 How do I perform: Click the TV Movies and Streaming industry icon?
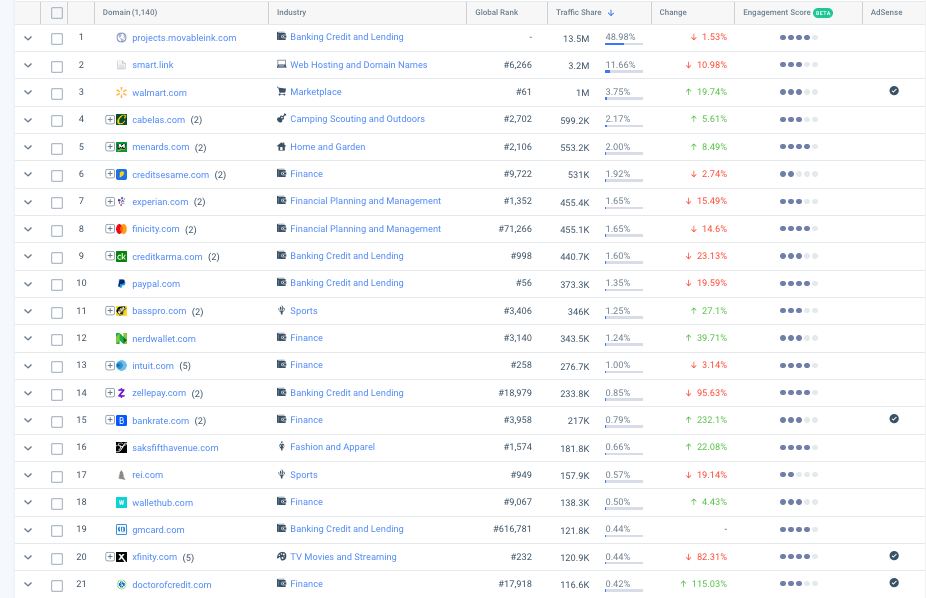point(282,556)
